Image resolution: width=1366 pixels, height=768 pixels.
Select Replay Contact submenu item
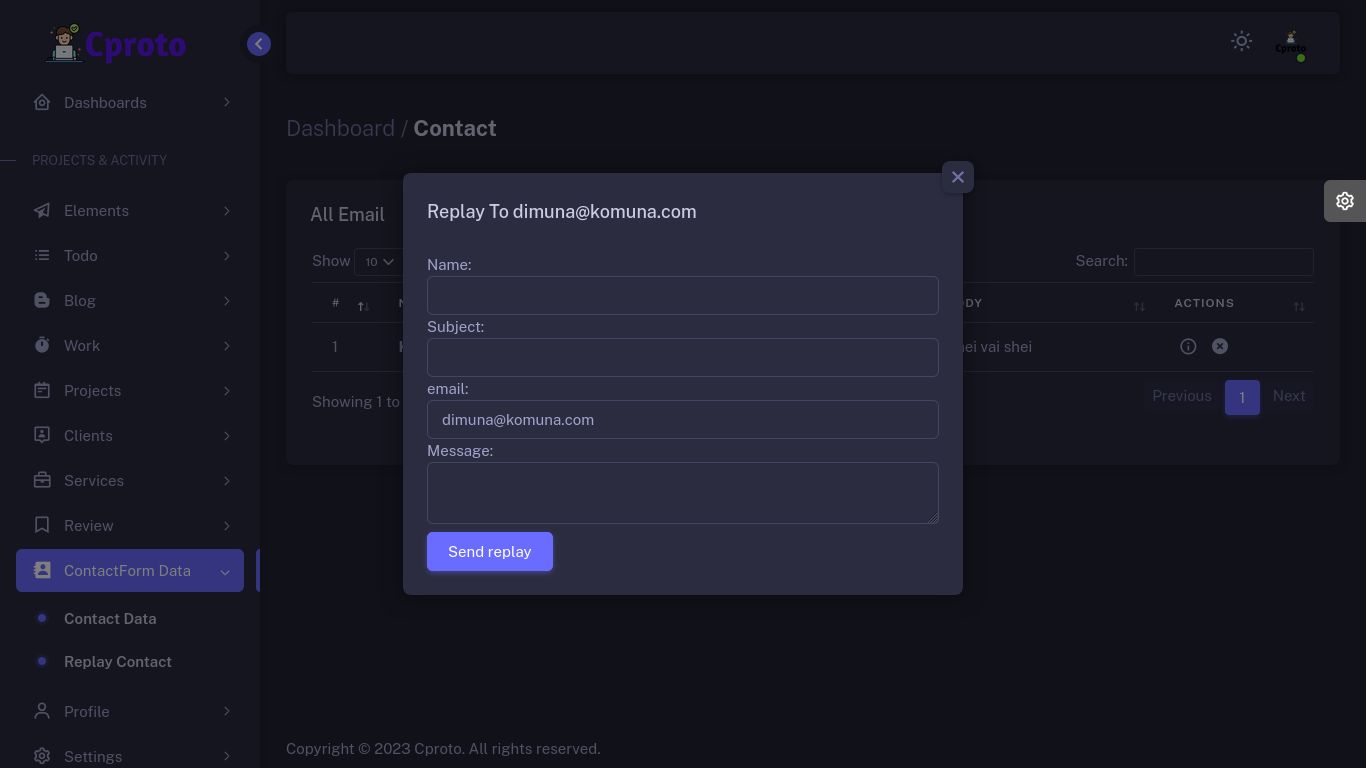pyautogui.click(x=118, y=662)
